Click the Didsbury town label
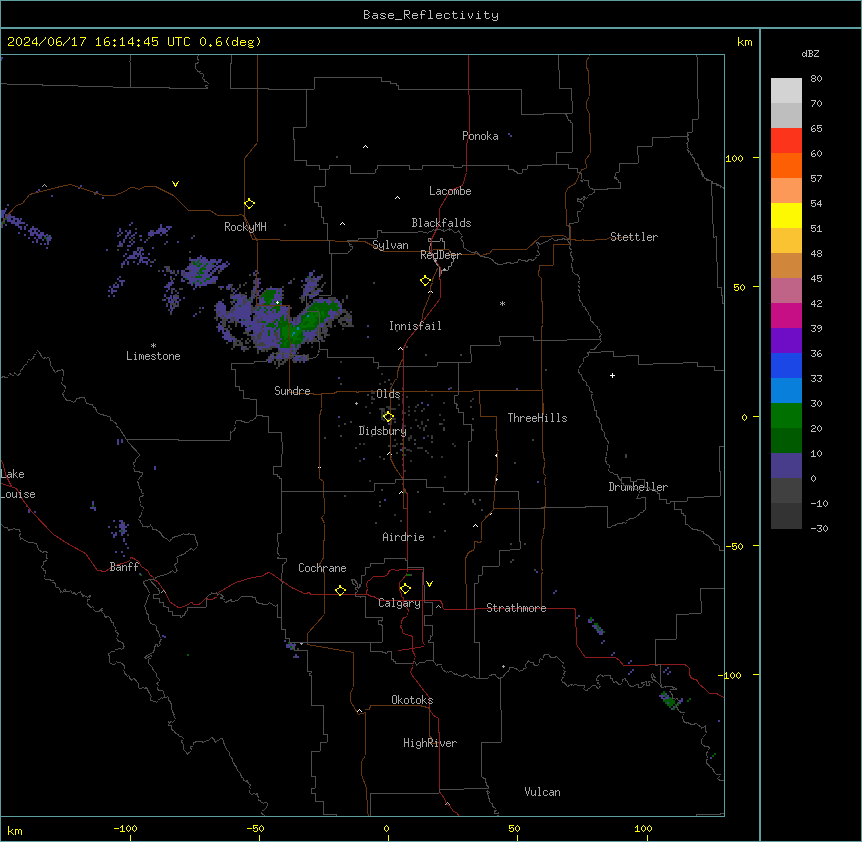Viewport: 862px width, 842px height. point(383,431)
